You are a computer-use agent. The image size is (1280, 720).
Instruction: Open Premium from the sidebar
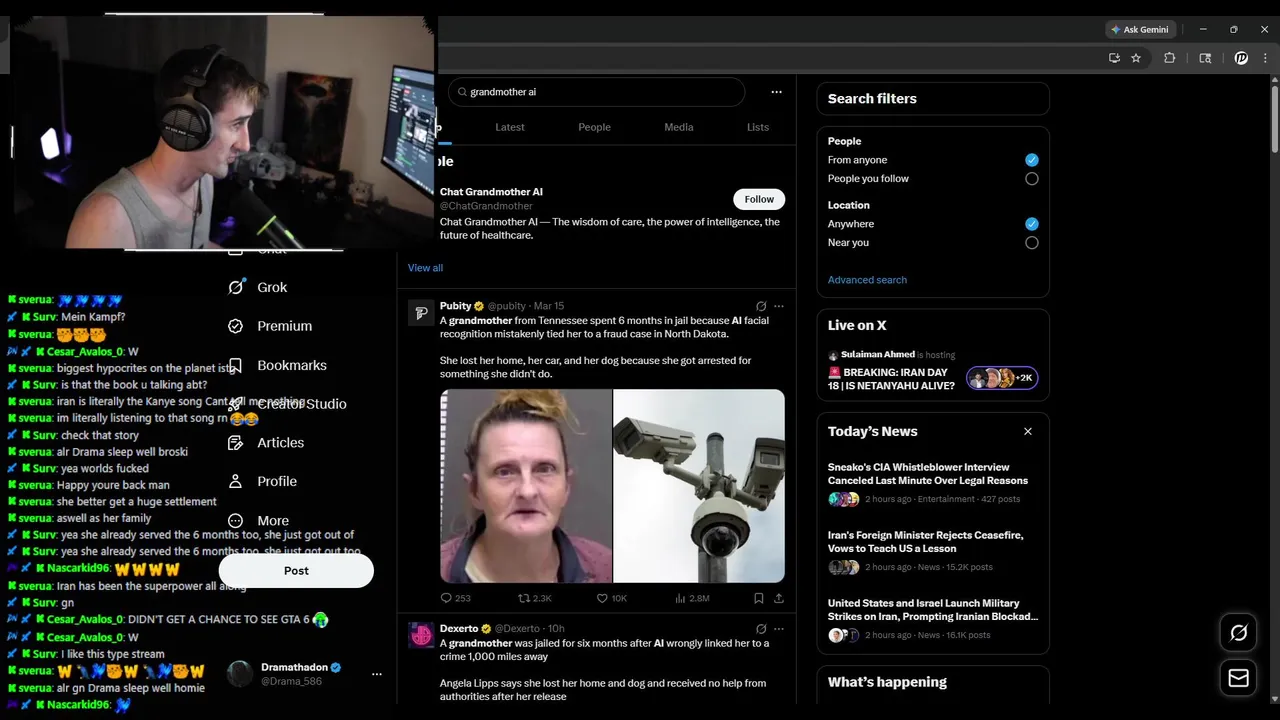[270, 326]
